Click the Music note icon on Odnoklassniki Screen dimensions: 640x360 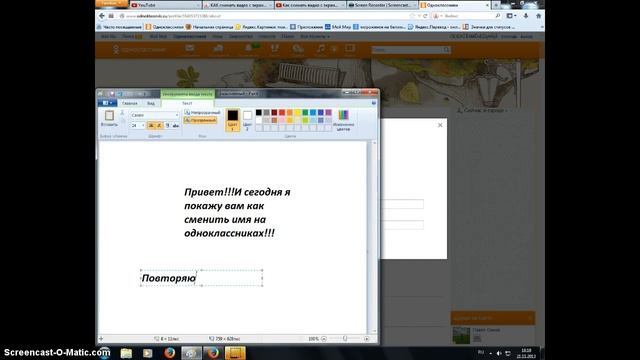[321, 49]
